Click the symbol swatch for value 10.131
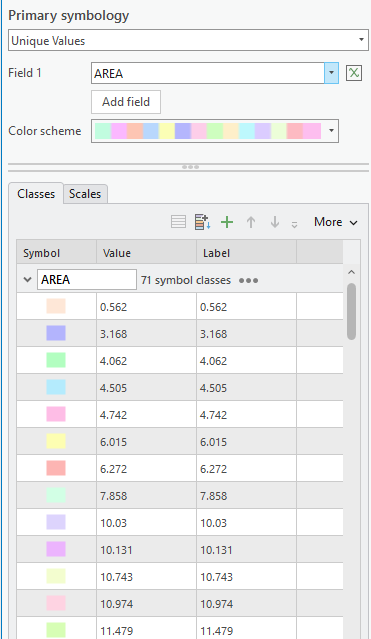 56,549
